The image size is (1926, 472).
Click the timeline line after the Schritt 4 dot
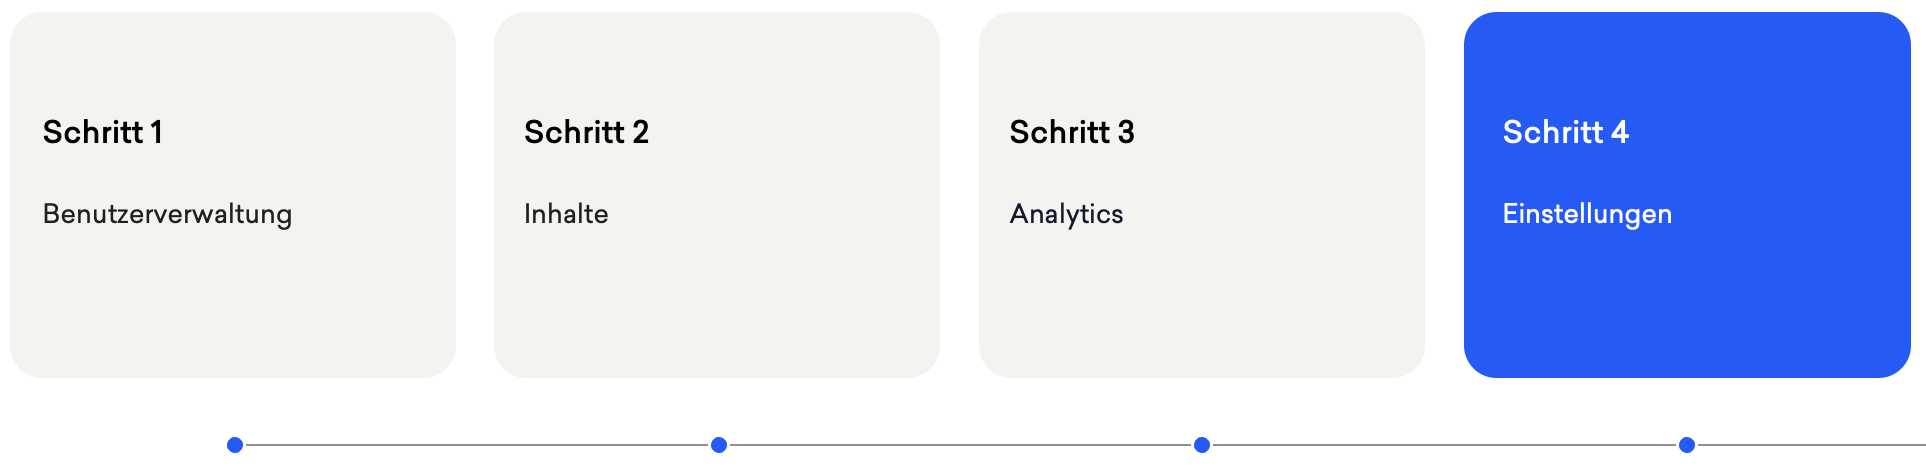coord(1811,445)
